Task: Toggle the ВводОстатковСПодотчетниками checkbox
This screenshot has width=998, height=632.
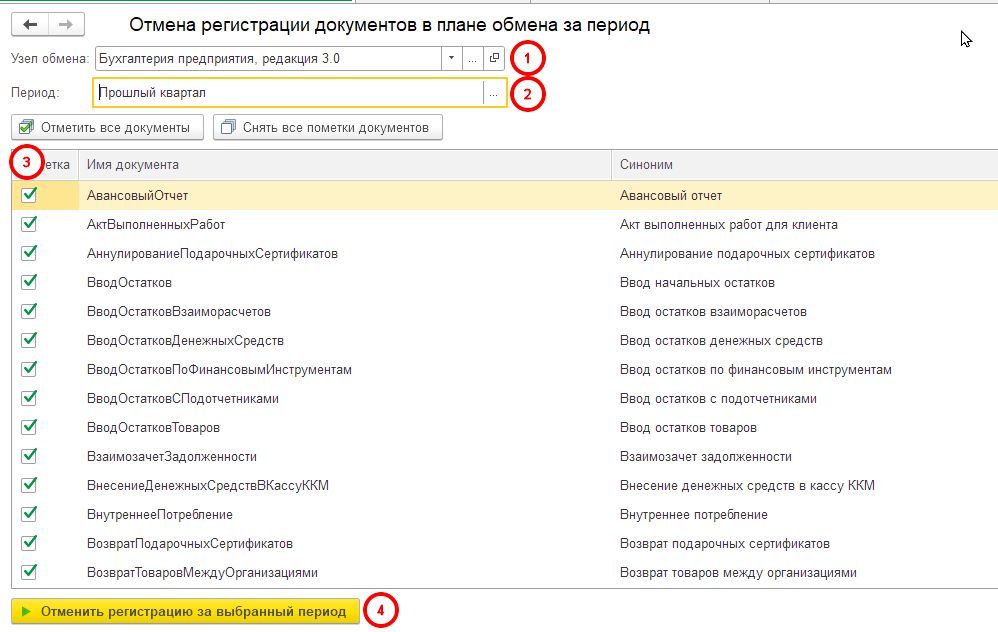Action: [x=29, y=398]
